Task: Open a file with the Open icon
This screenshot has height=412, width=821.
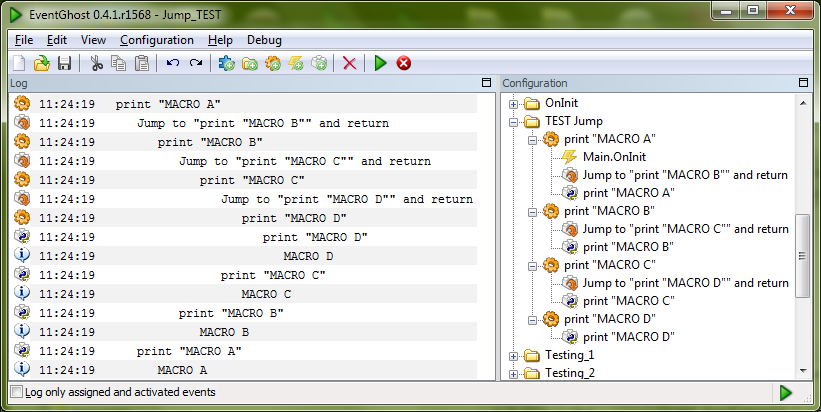Action: [x=41, y=63]
